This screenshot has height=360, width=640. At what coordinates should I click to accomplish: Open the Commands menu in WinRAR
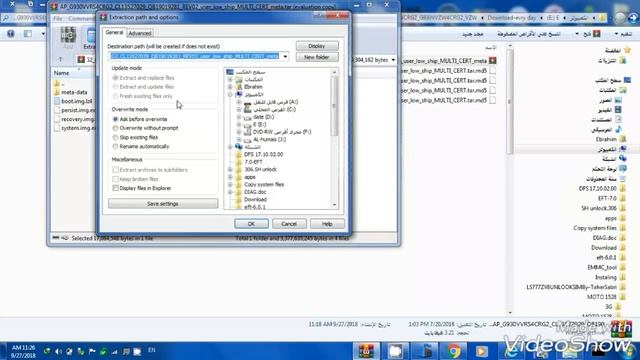pos(81,18)
